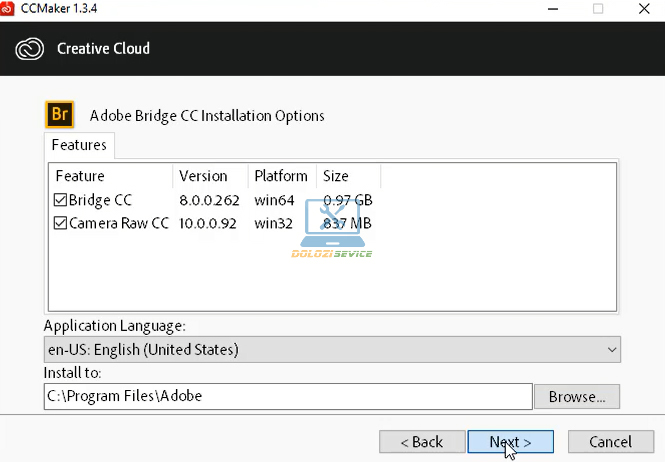Click into the Install to path field

pos(288,396)
